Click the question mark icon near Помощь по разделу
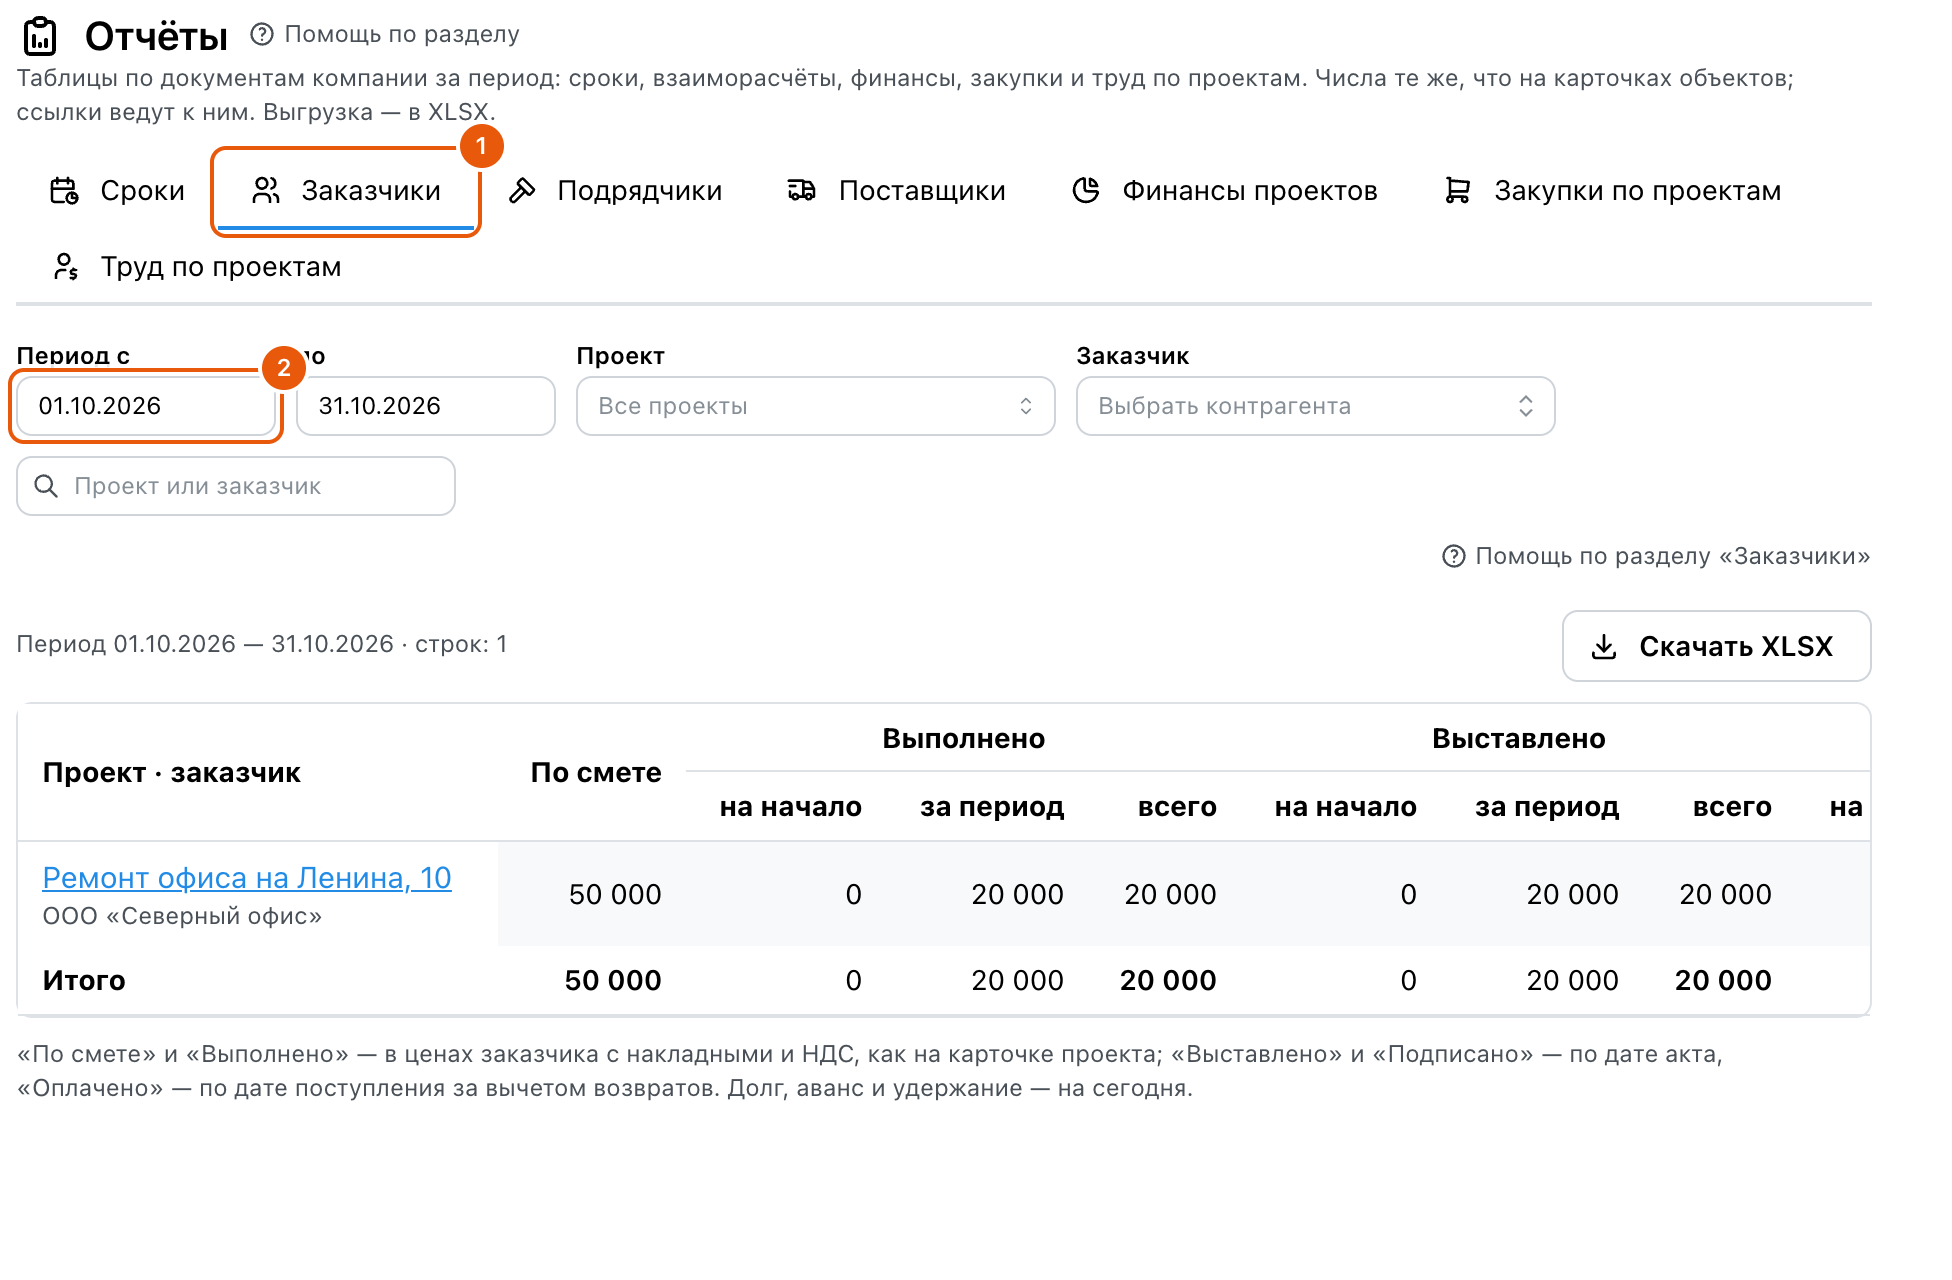This screenshot has width=1952, height=1280. point(262,34)
